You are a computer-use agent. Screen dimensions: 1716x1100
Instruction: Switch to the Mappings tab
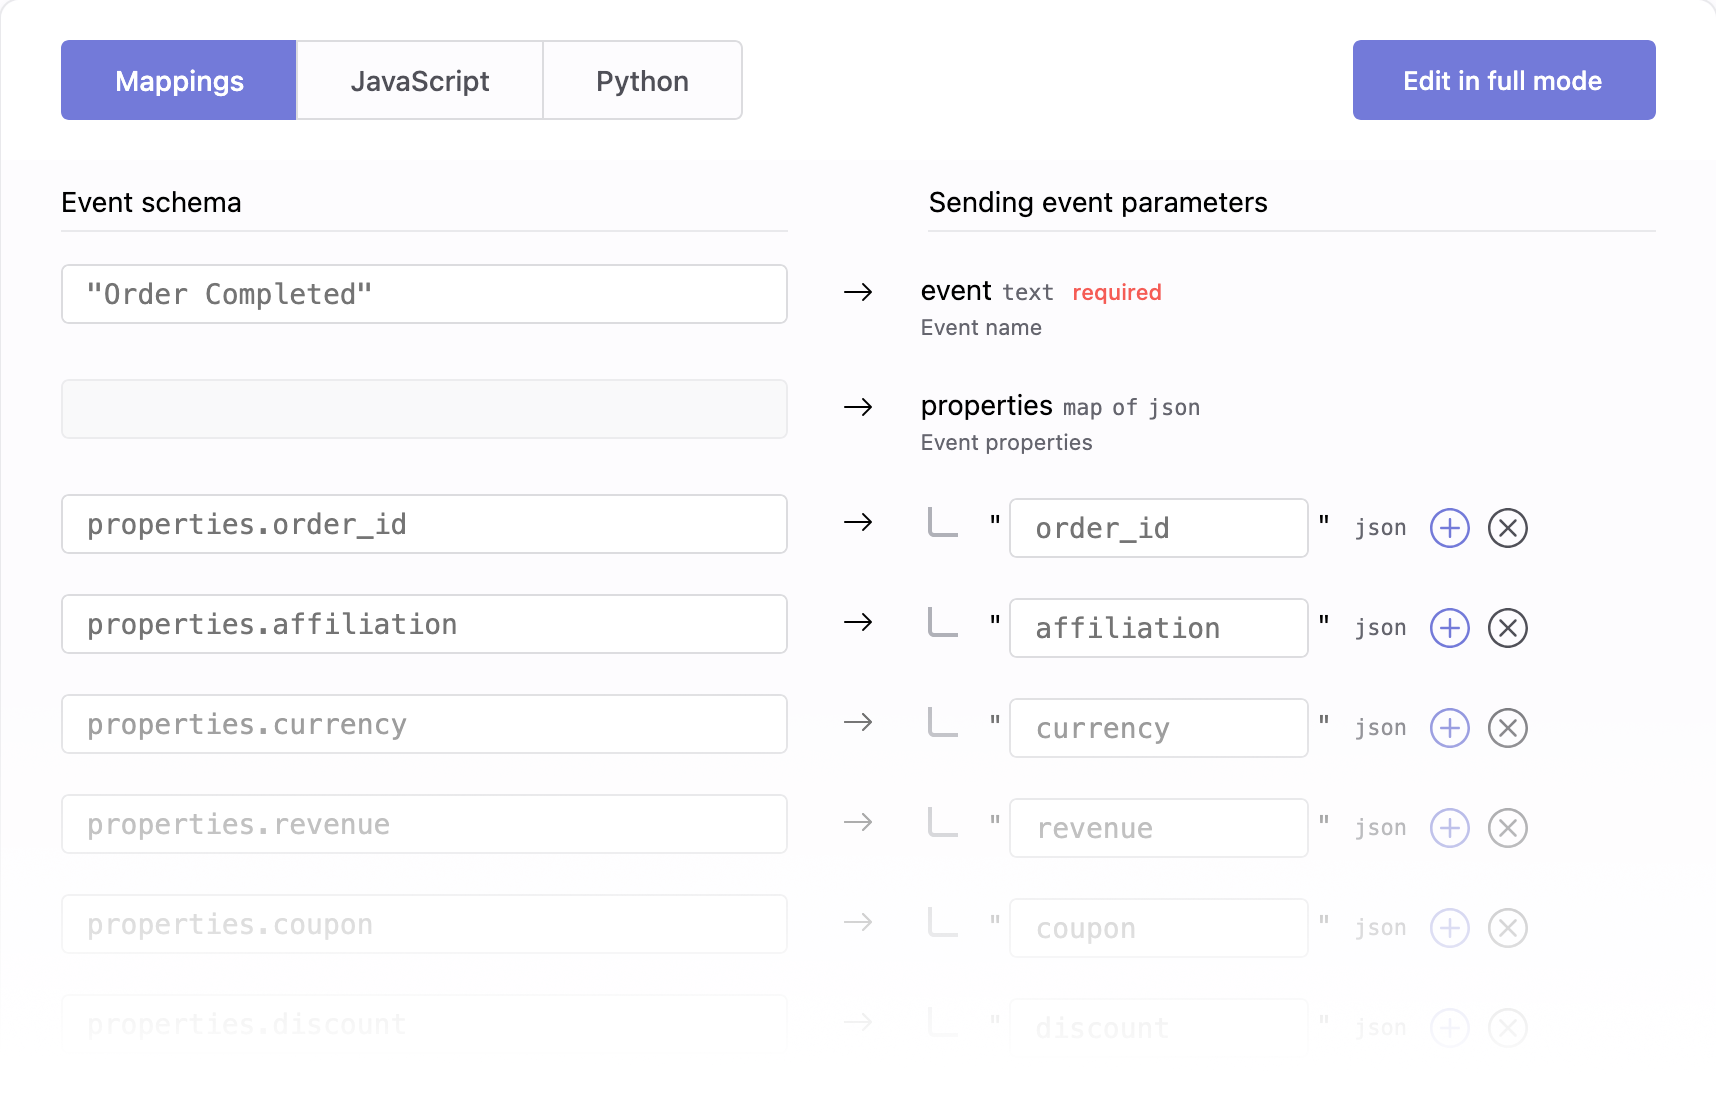179,80
